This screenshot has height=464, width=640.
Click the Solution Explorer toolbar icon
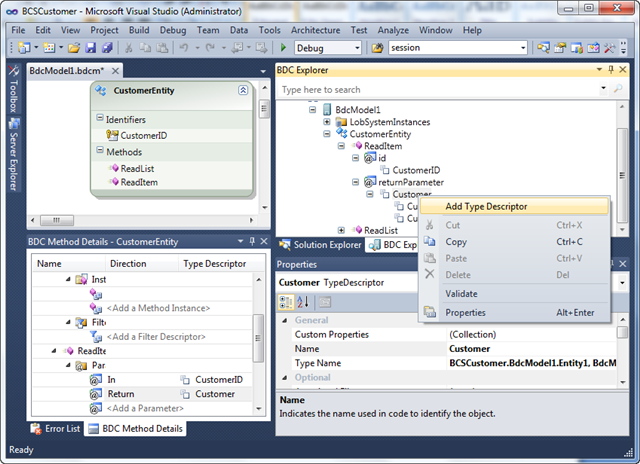543,48
